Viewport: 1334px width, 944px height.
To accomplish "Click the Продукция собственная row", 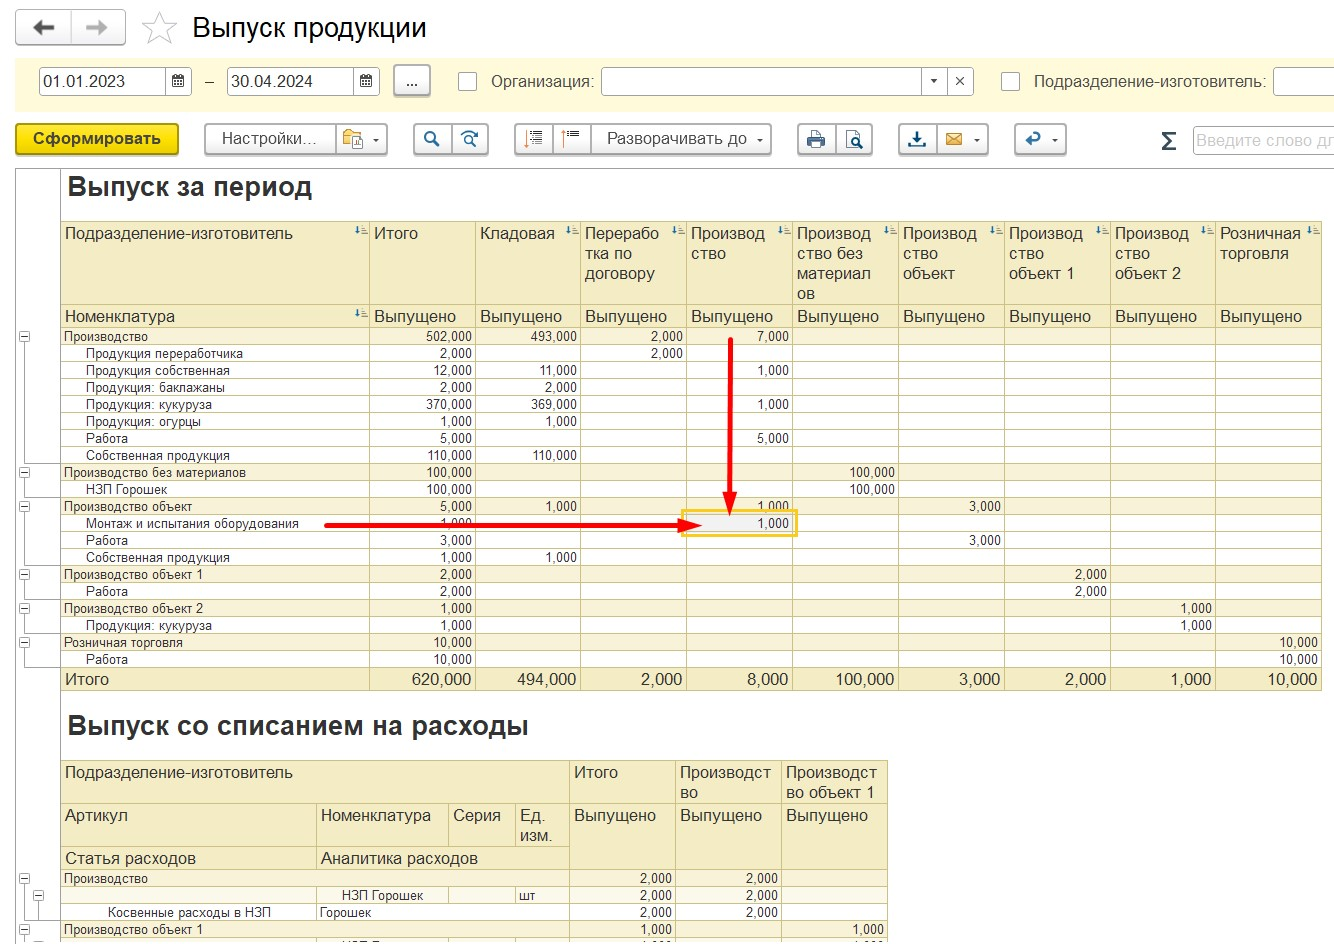I will coord(157,371).
